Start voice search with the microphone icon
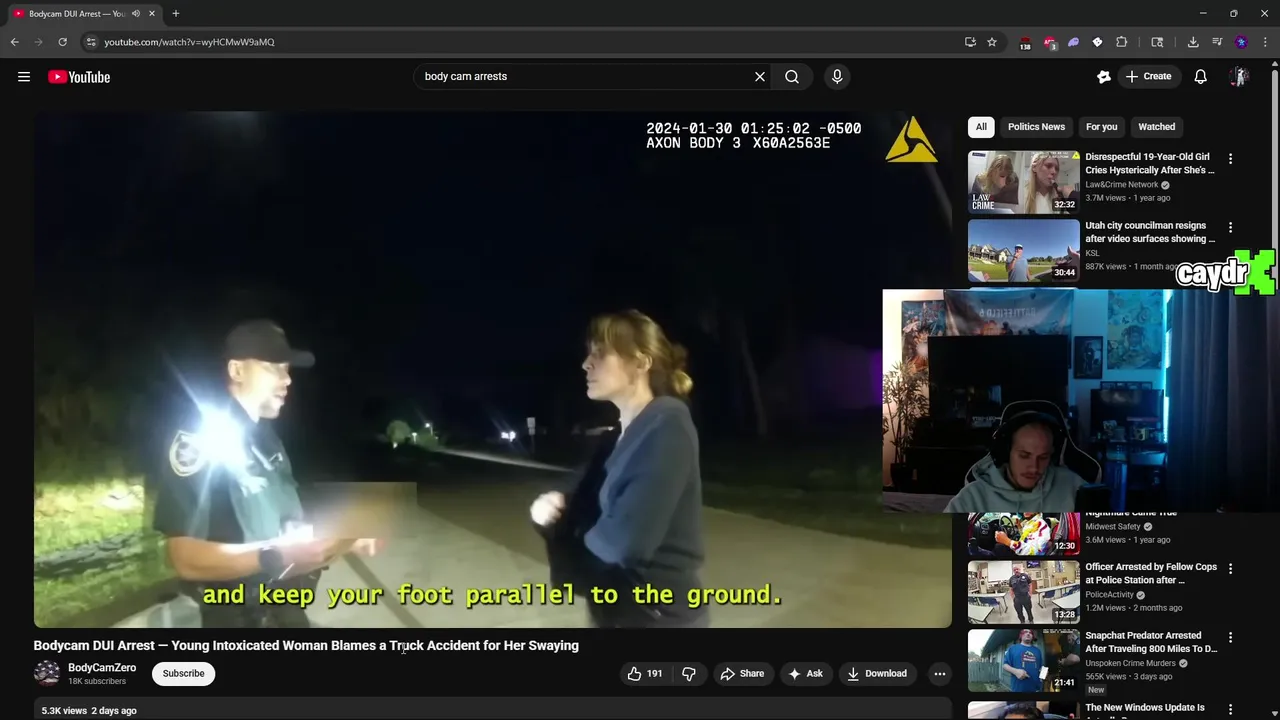The width and height of the screenshot is (1280, 720). point(837,76)
